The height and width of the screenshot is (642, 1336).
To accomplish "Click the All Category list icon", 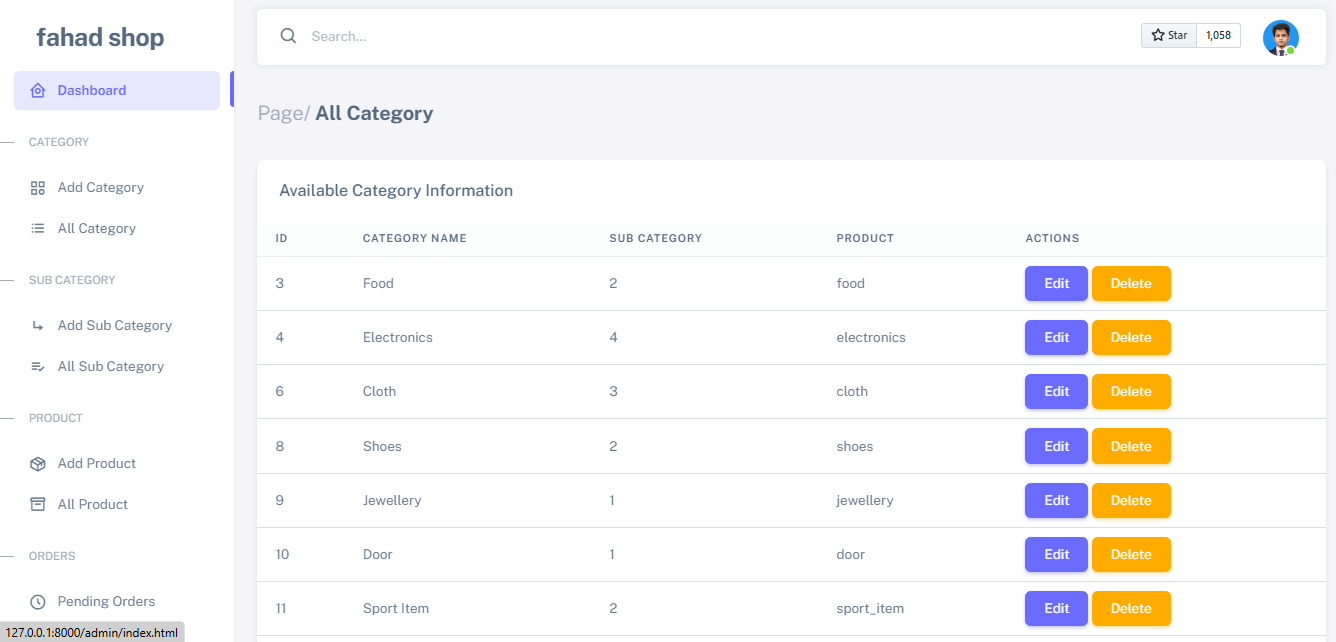I will (x=38, y=228).
